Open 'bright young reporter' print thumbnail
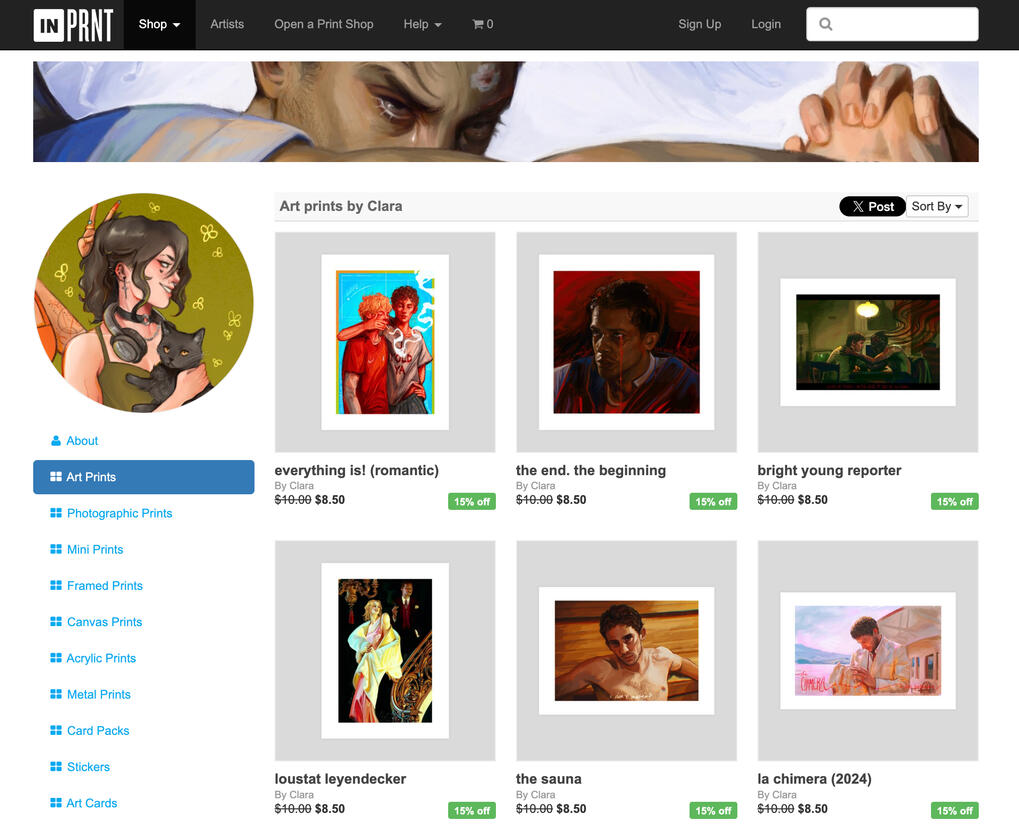Viewport: 1019px width, 831px height. pyautogui.click(x=868, y=342)
